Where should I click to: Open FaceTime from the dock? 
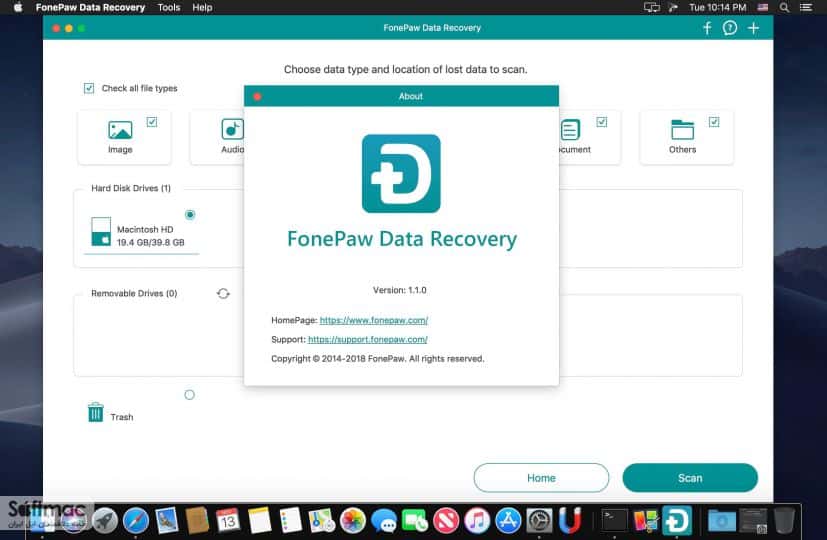pos(415,521)
